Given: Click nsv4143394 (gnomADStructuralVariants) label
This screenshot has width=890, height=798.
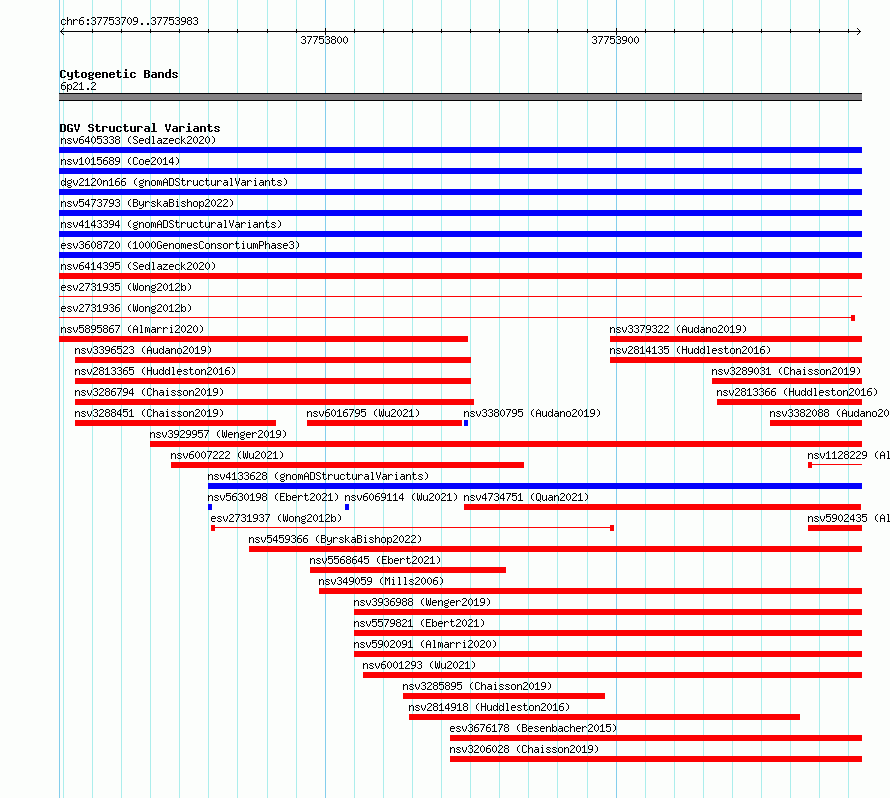Looking at the screenshot, I should click(171, 224).
